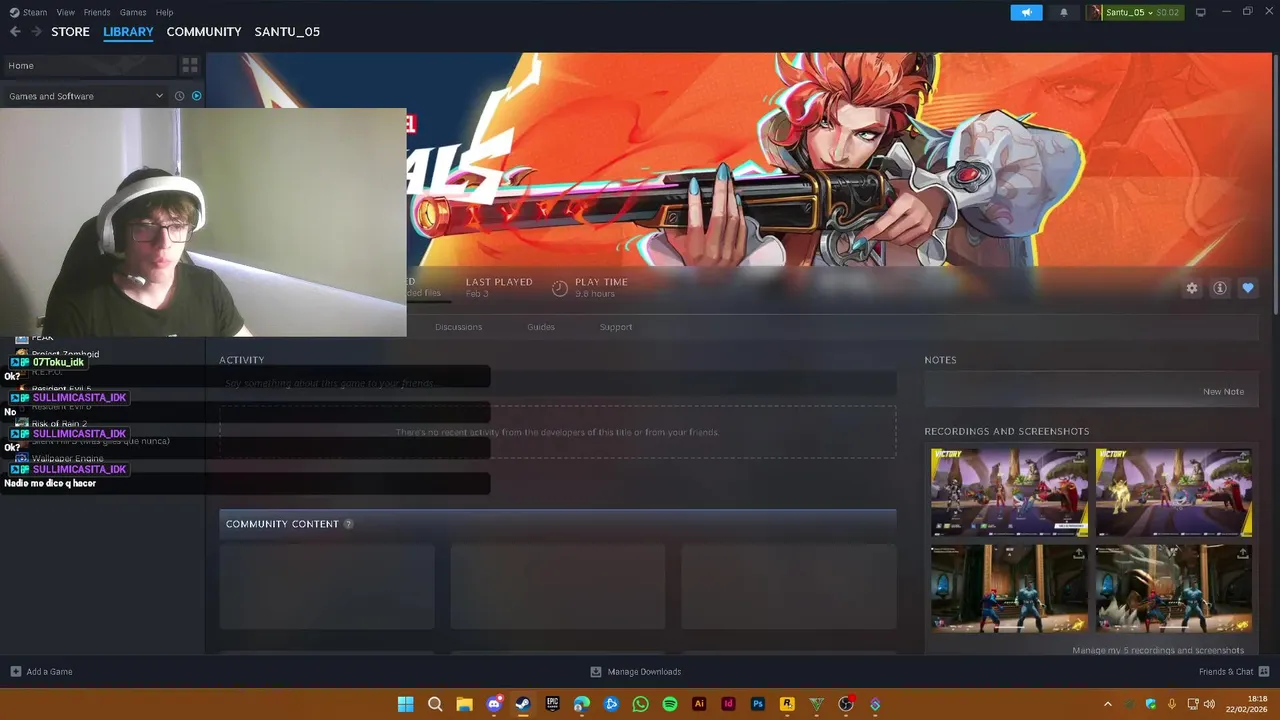Open Manage Downloads icon at bottom
1280x720 pixels.
pos(596,672)
